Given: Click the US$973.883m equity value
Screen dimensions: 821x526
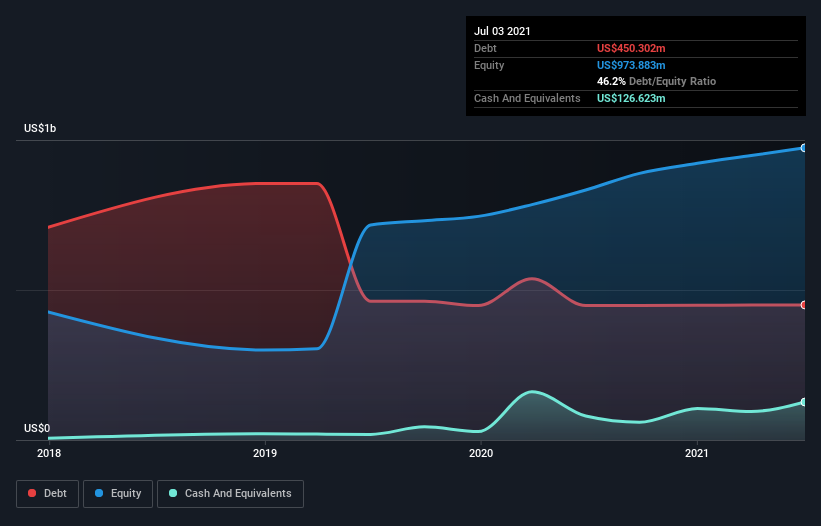Looking at the screenshot, I should [631, 65].
